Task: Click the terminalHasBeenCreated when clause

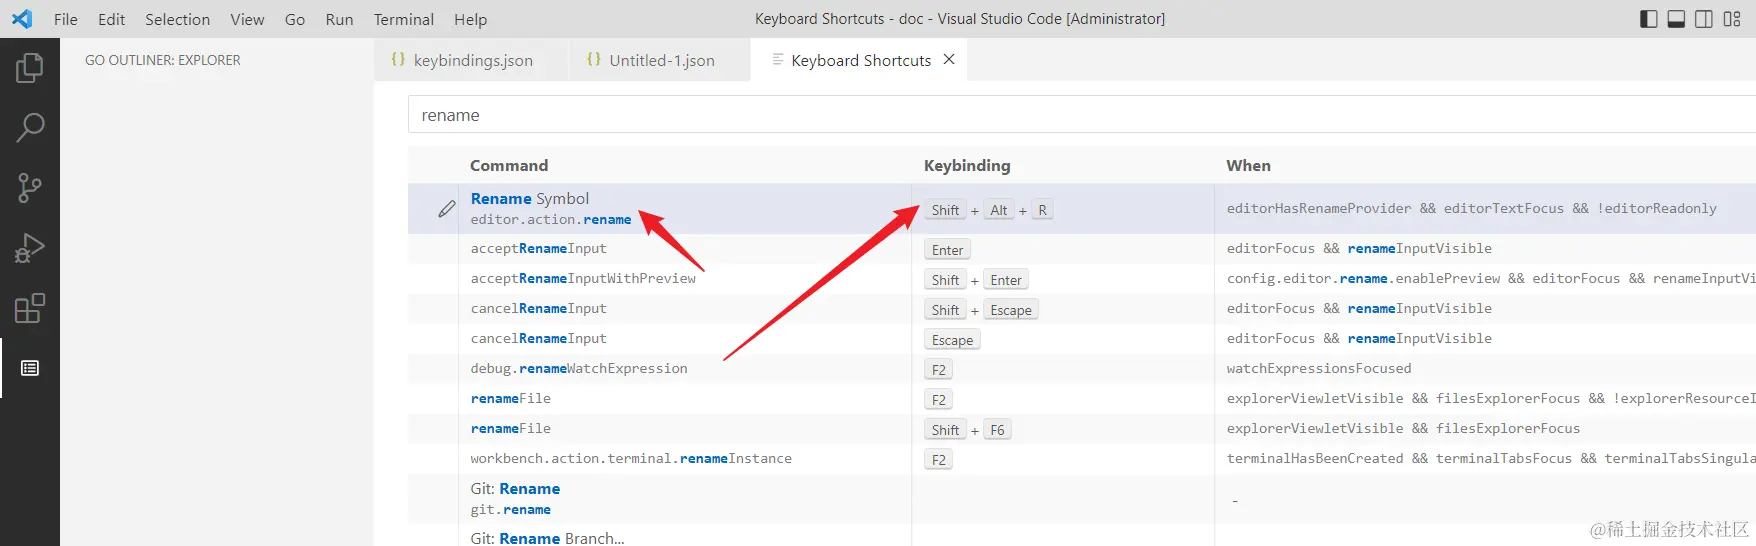Action: click(x=1491, y=459)
